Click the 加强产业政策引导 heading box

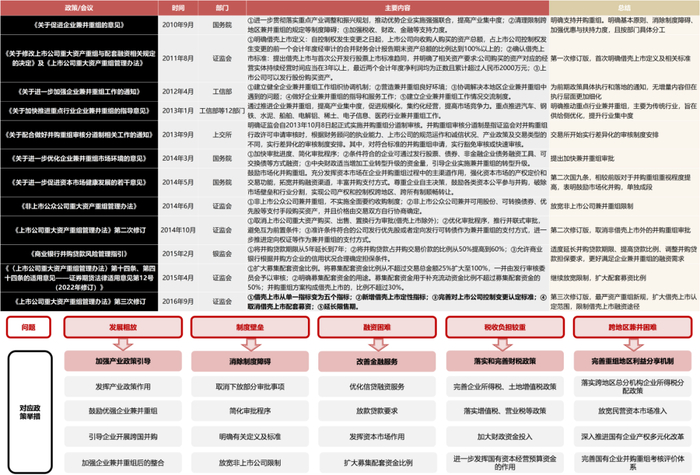(123, 361)
